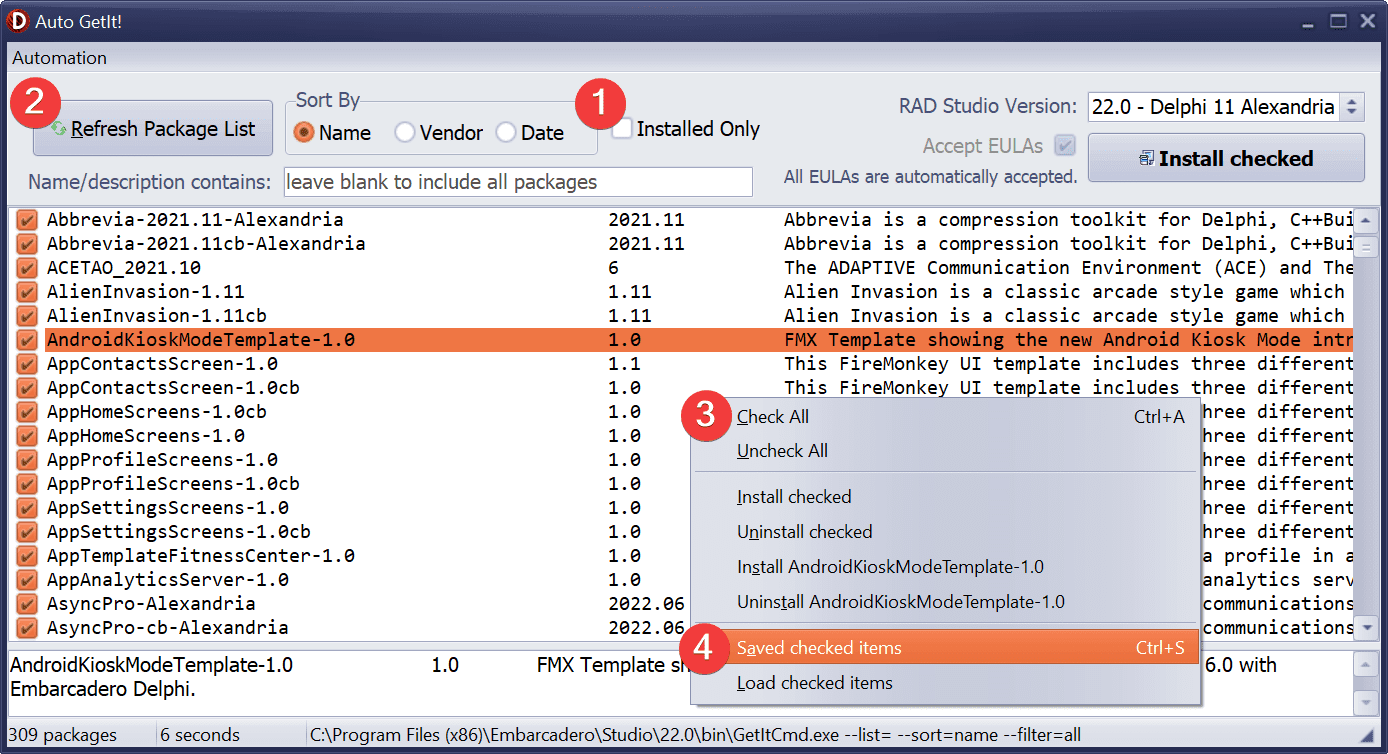Click scroll up arrow of package list
This screenshot has height=754, width=1388.
click(1367, 222)
